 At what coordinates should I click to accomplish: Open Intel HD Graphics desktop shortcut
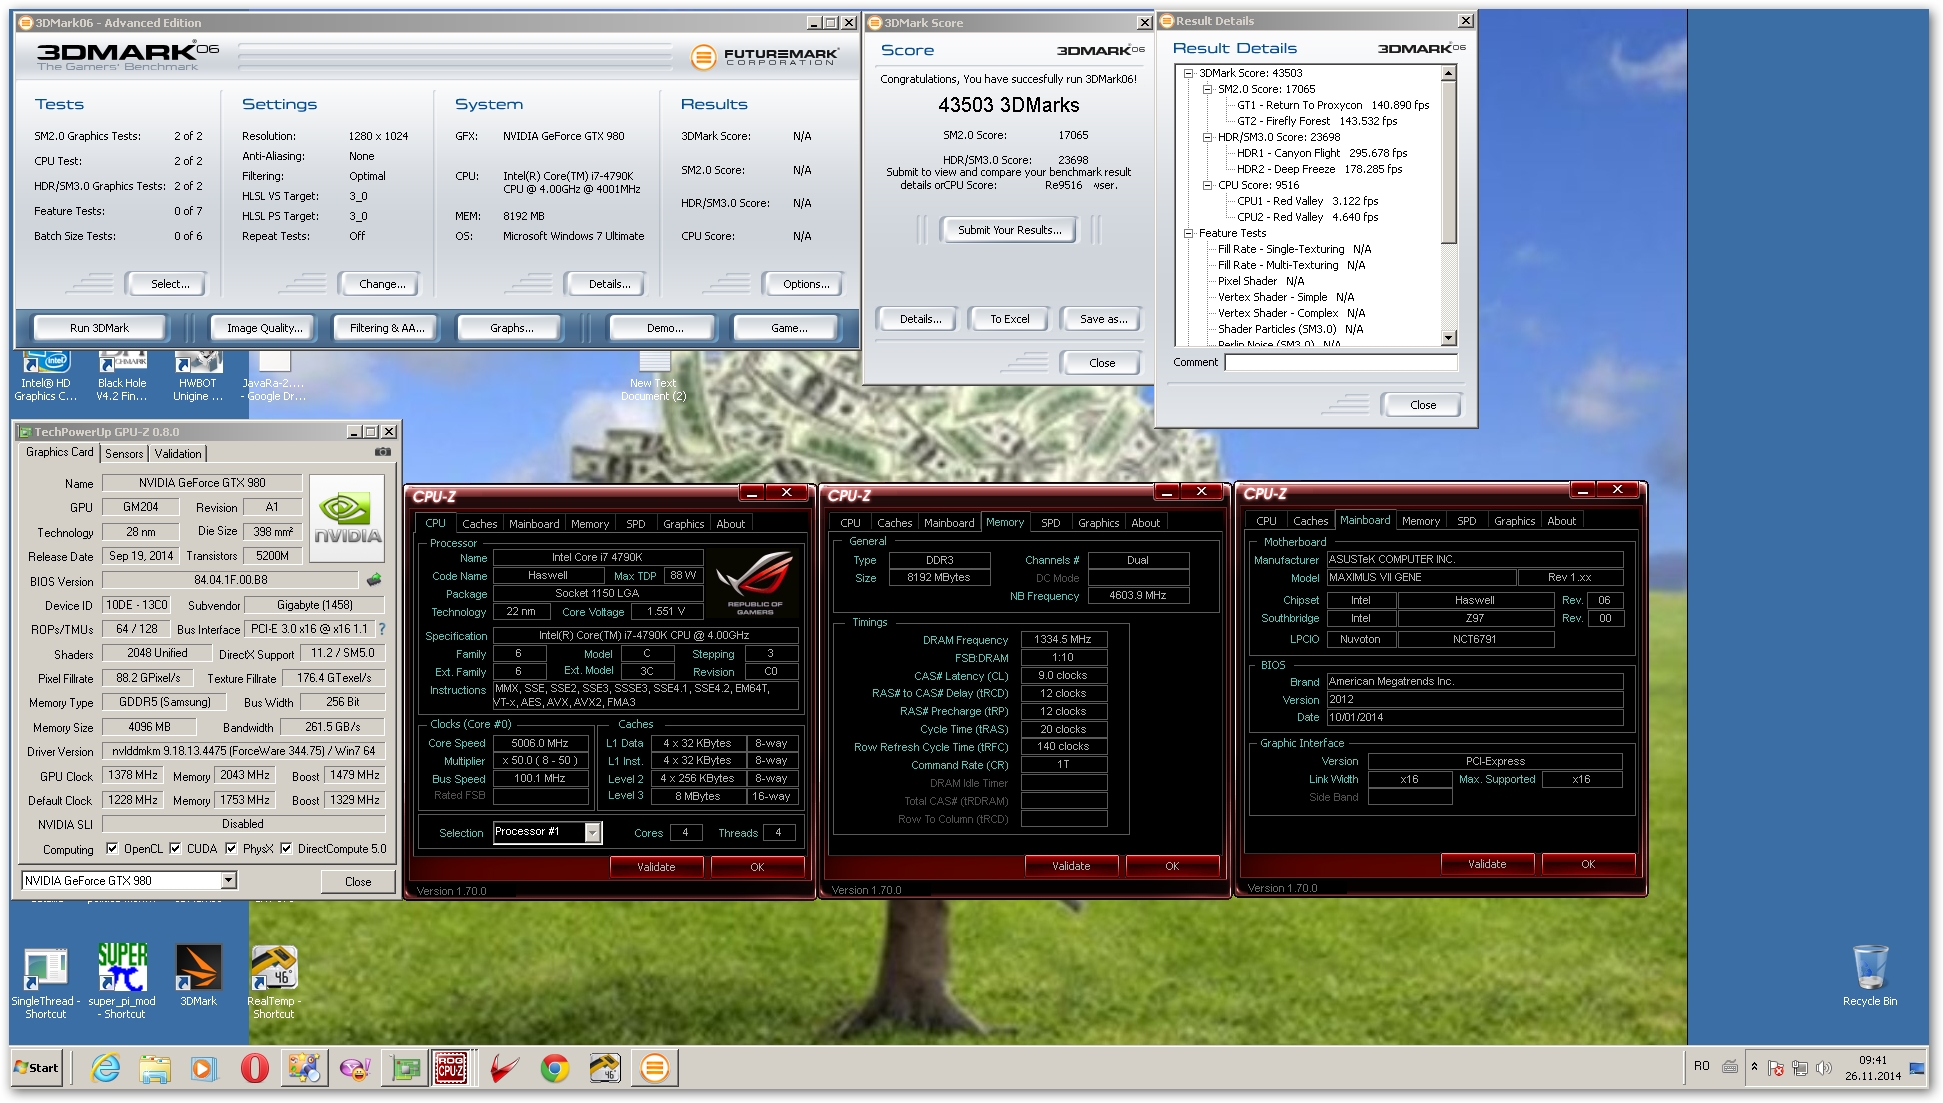tap(45, 375)
